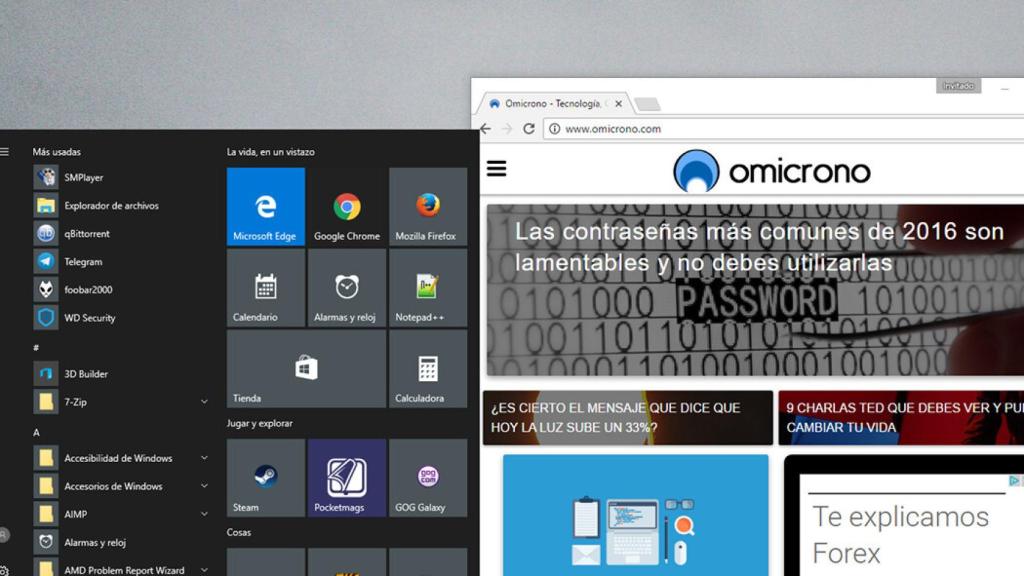
Task: Expand the 7-Zip app group
Action: pyautogui.click(x=203, y=401)
